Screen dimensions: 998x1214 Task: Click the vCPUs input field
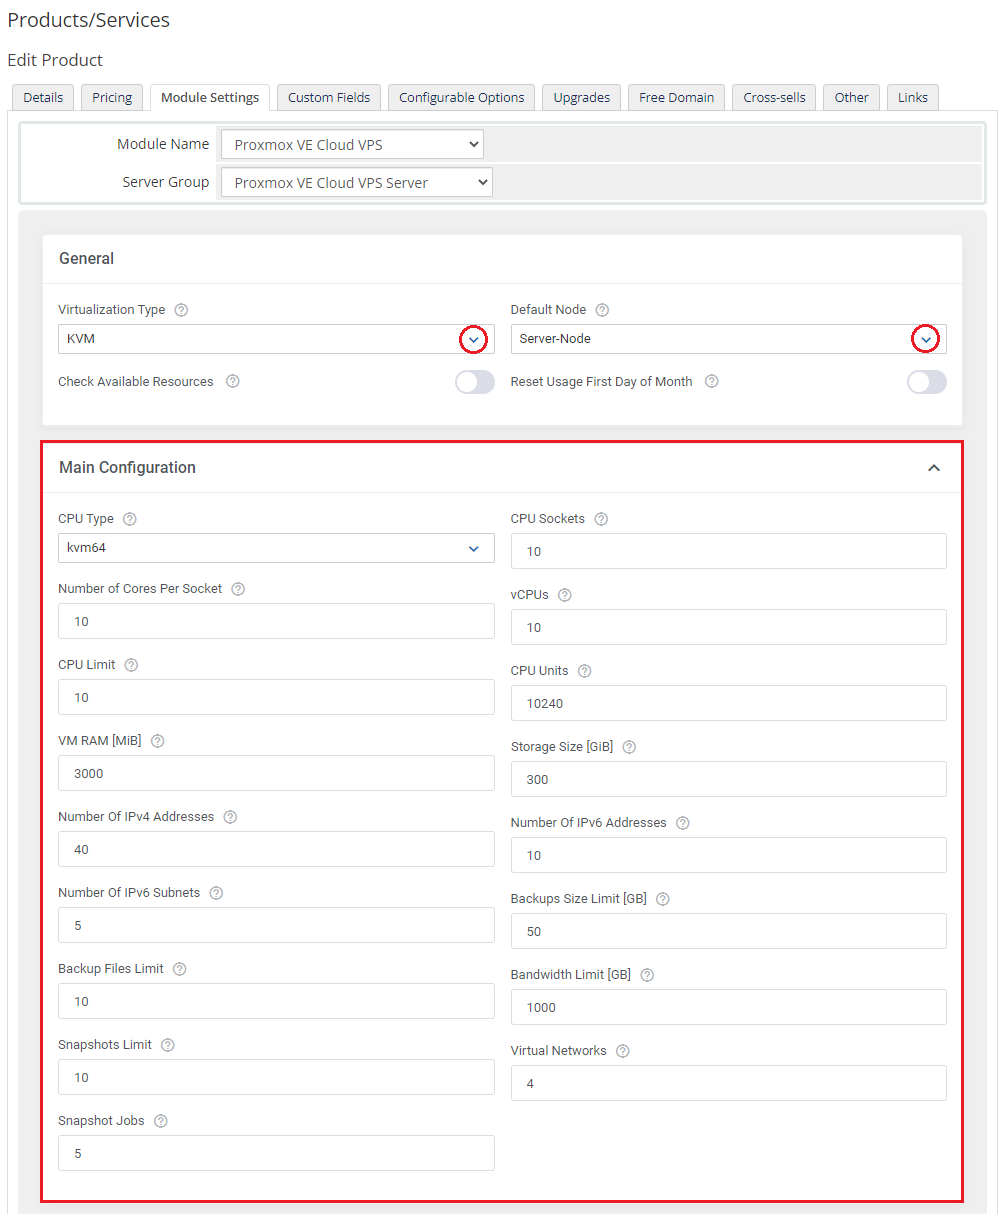coord(729,627)
